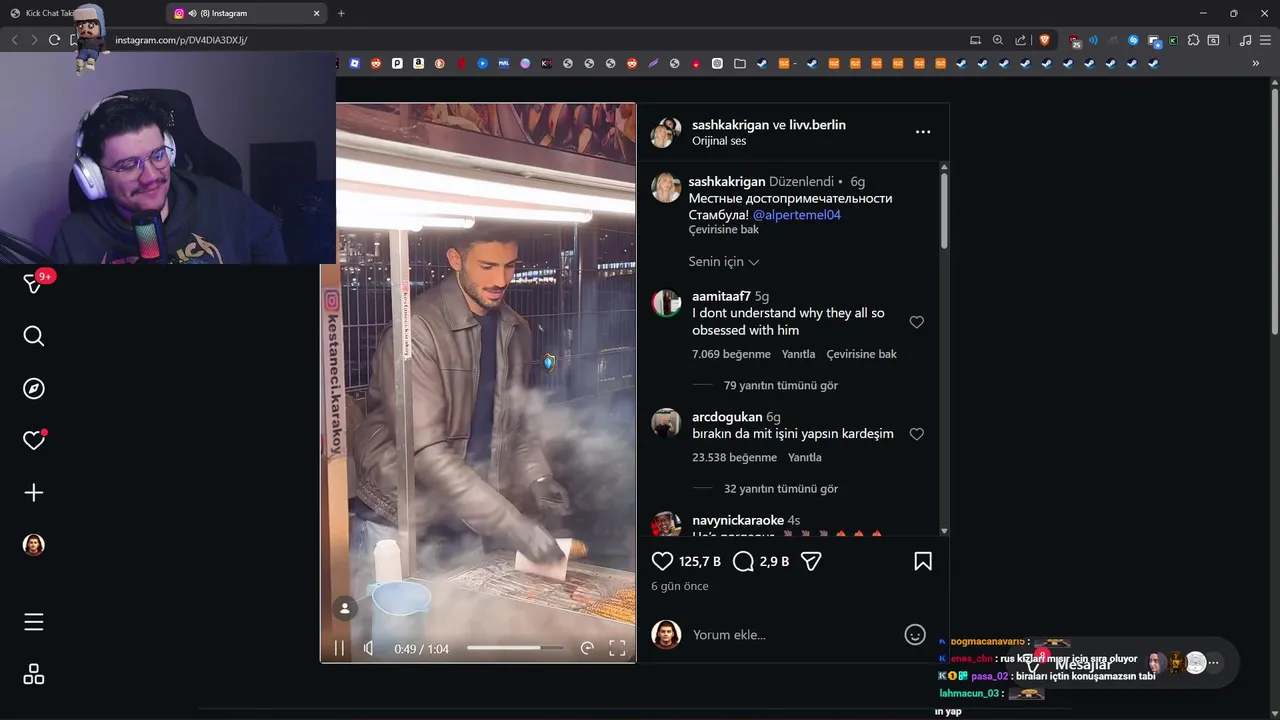The image size is (1280, 720).
Task: Click the comment bubble icon under post
Action: point(743,561)
